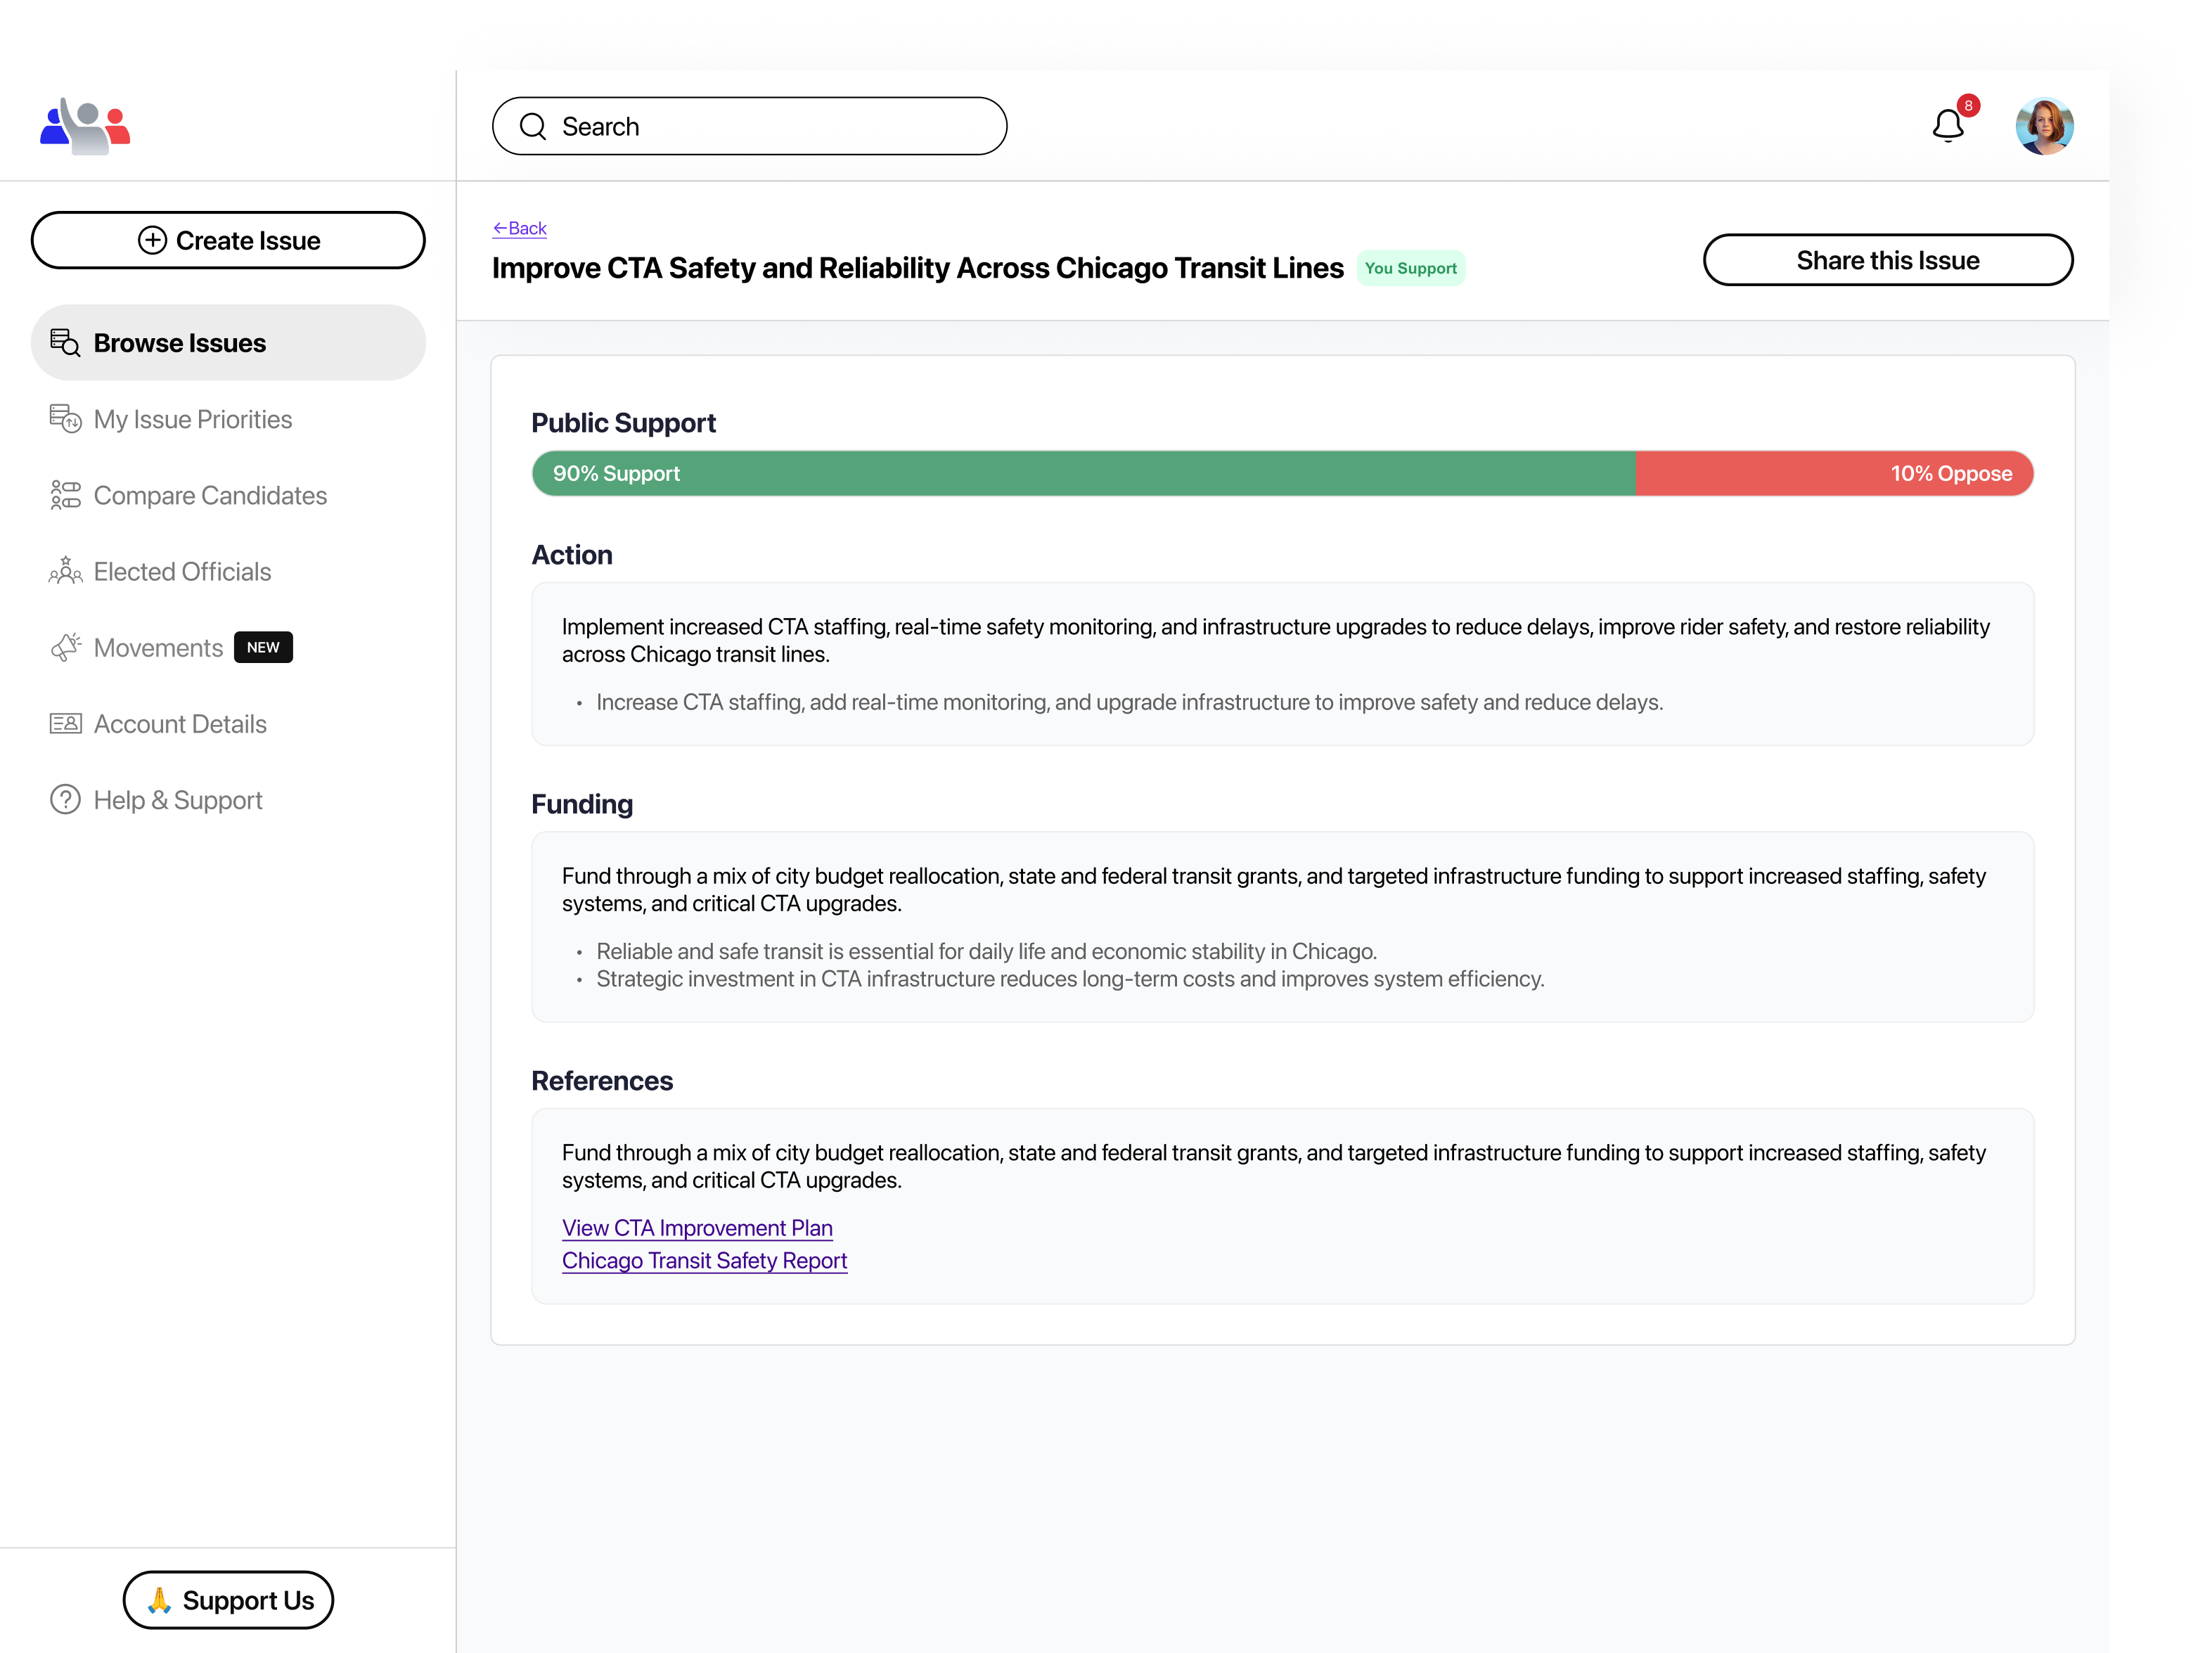Click the 90% Support bar segment
The image size is (2212, 1653).
1083,473
